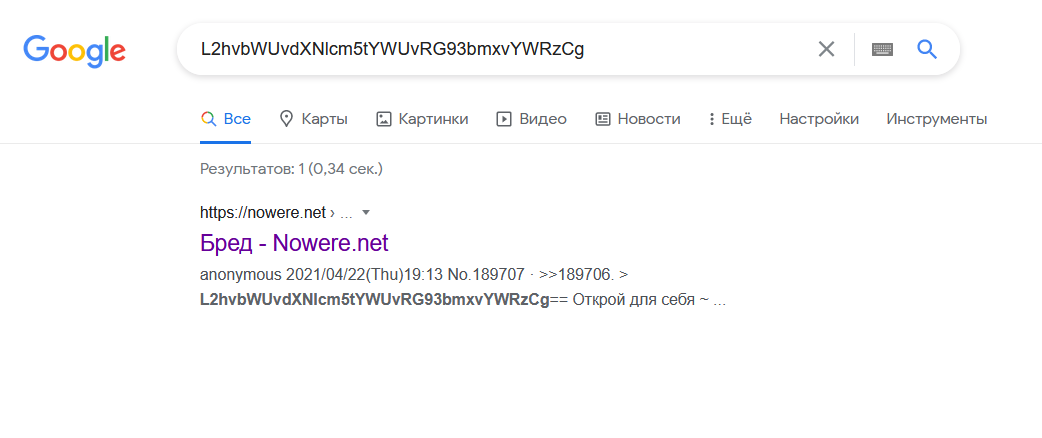This screenshot has height=438, width=1042.
Task: Click the Карты tab label
Action: click(325, 119)
